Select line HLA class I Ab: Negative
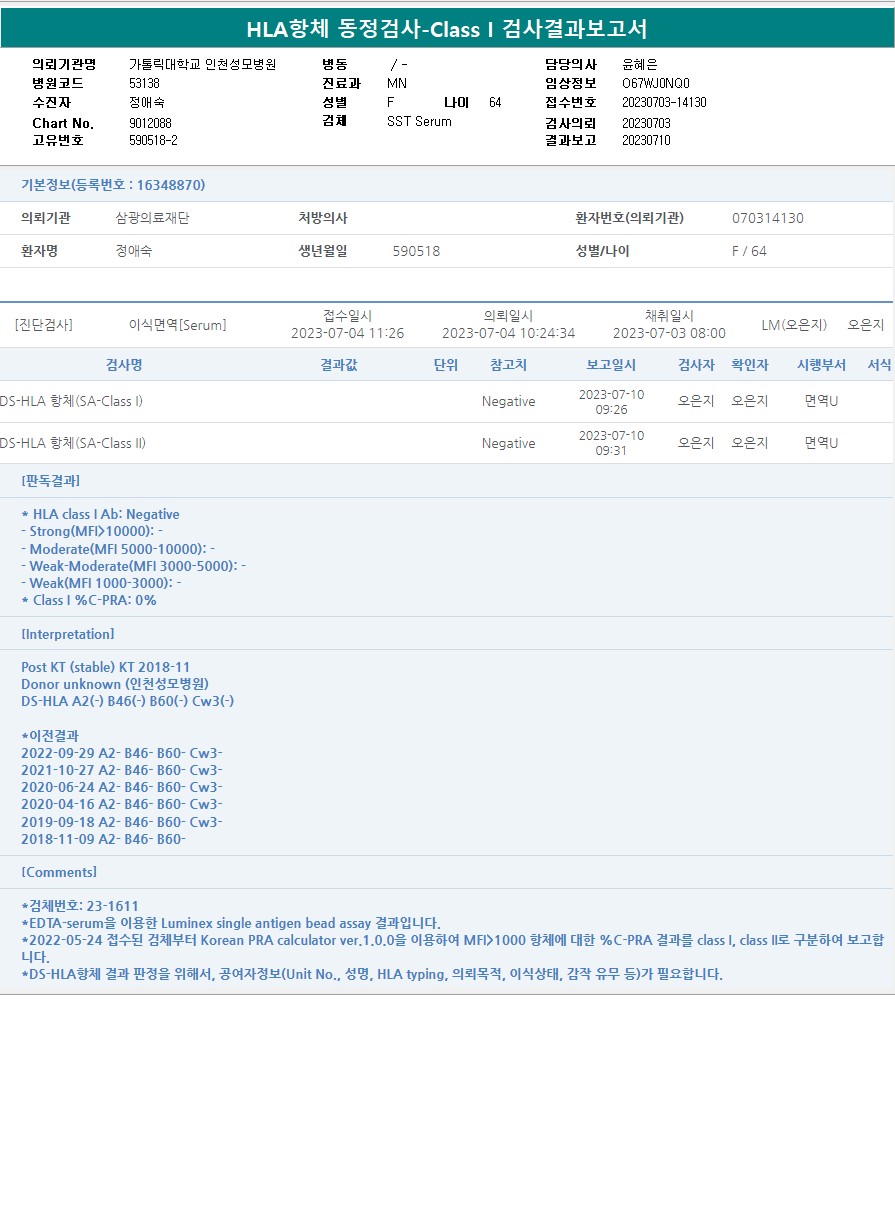 100,514
